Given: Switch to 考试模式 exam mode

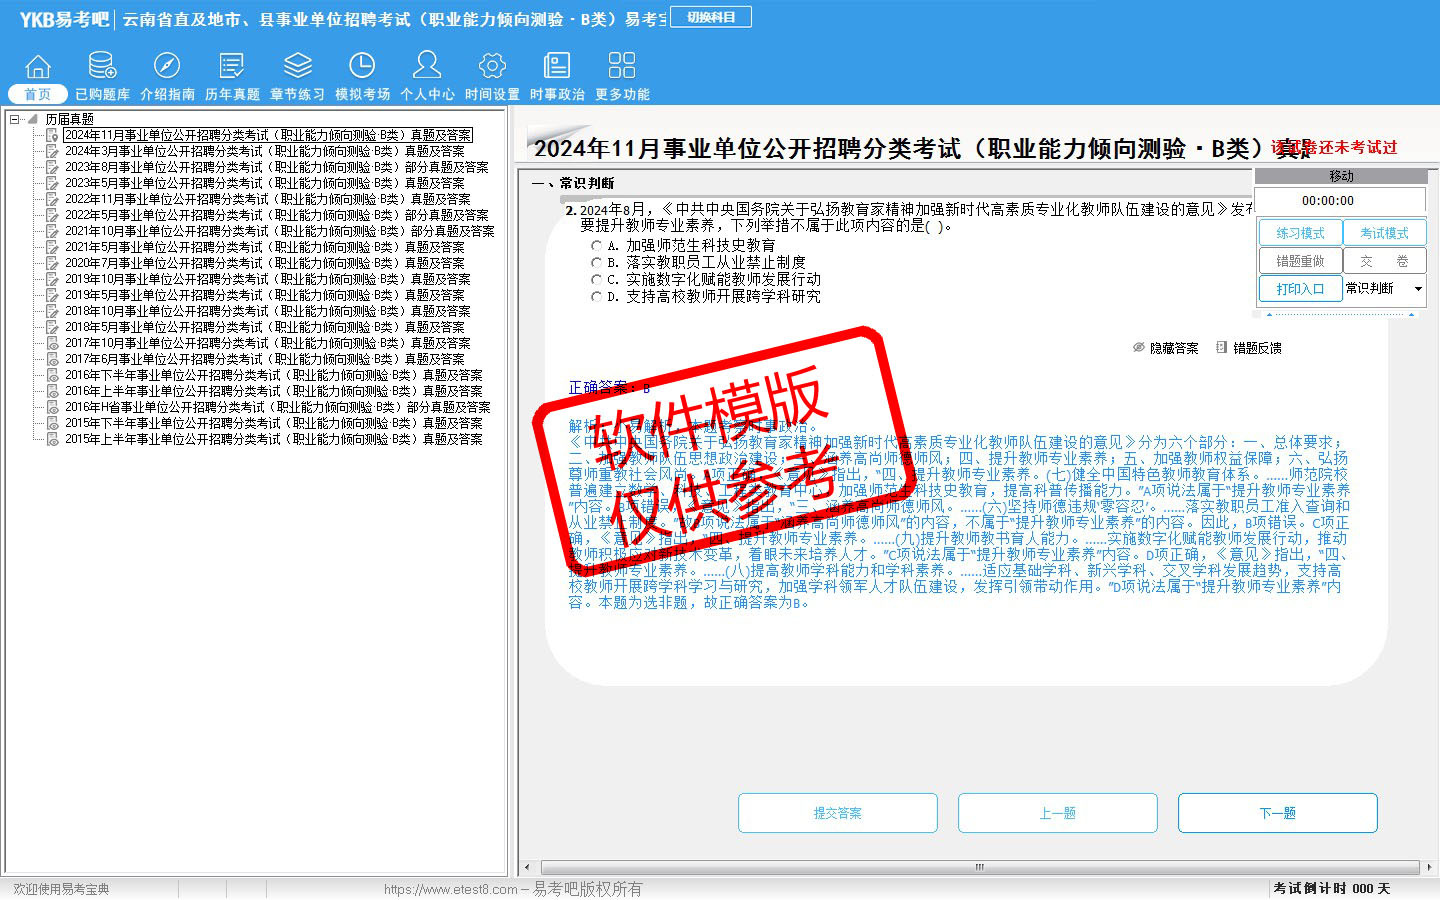Looking at the screenshot, I should coord(1384,233).
